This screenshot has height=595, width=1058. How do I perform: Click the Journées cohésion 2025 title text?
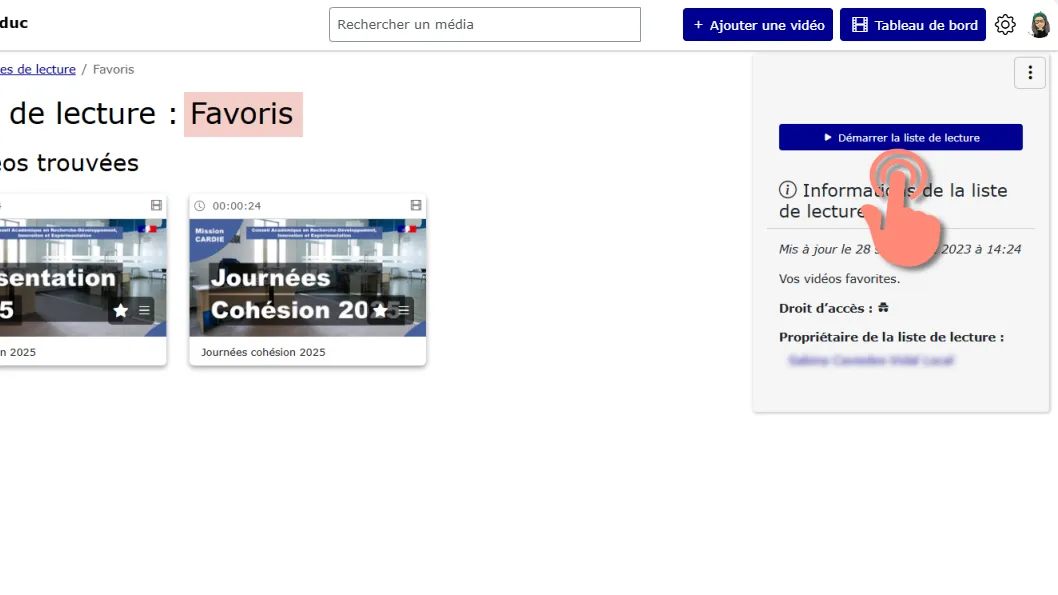[263, 352]
